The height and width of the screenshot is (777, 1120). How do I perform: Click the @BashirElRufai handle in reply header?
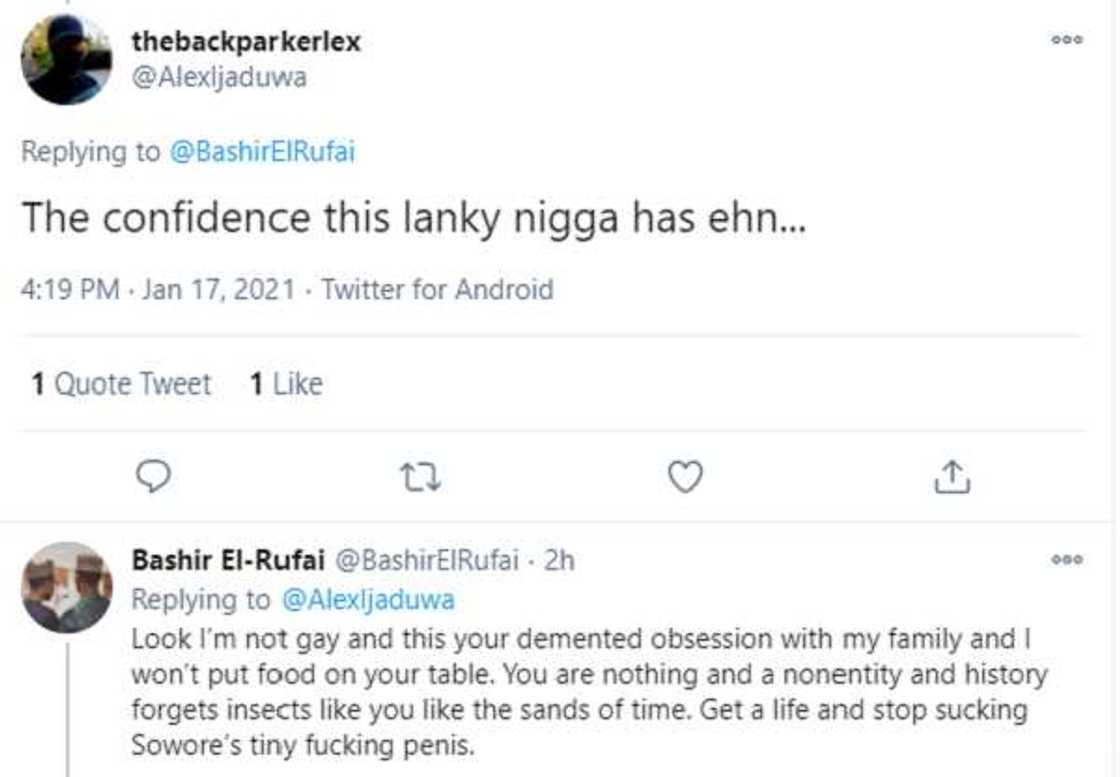pos(427,561)
